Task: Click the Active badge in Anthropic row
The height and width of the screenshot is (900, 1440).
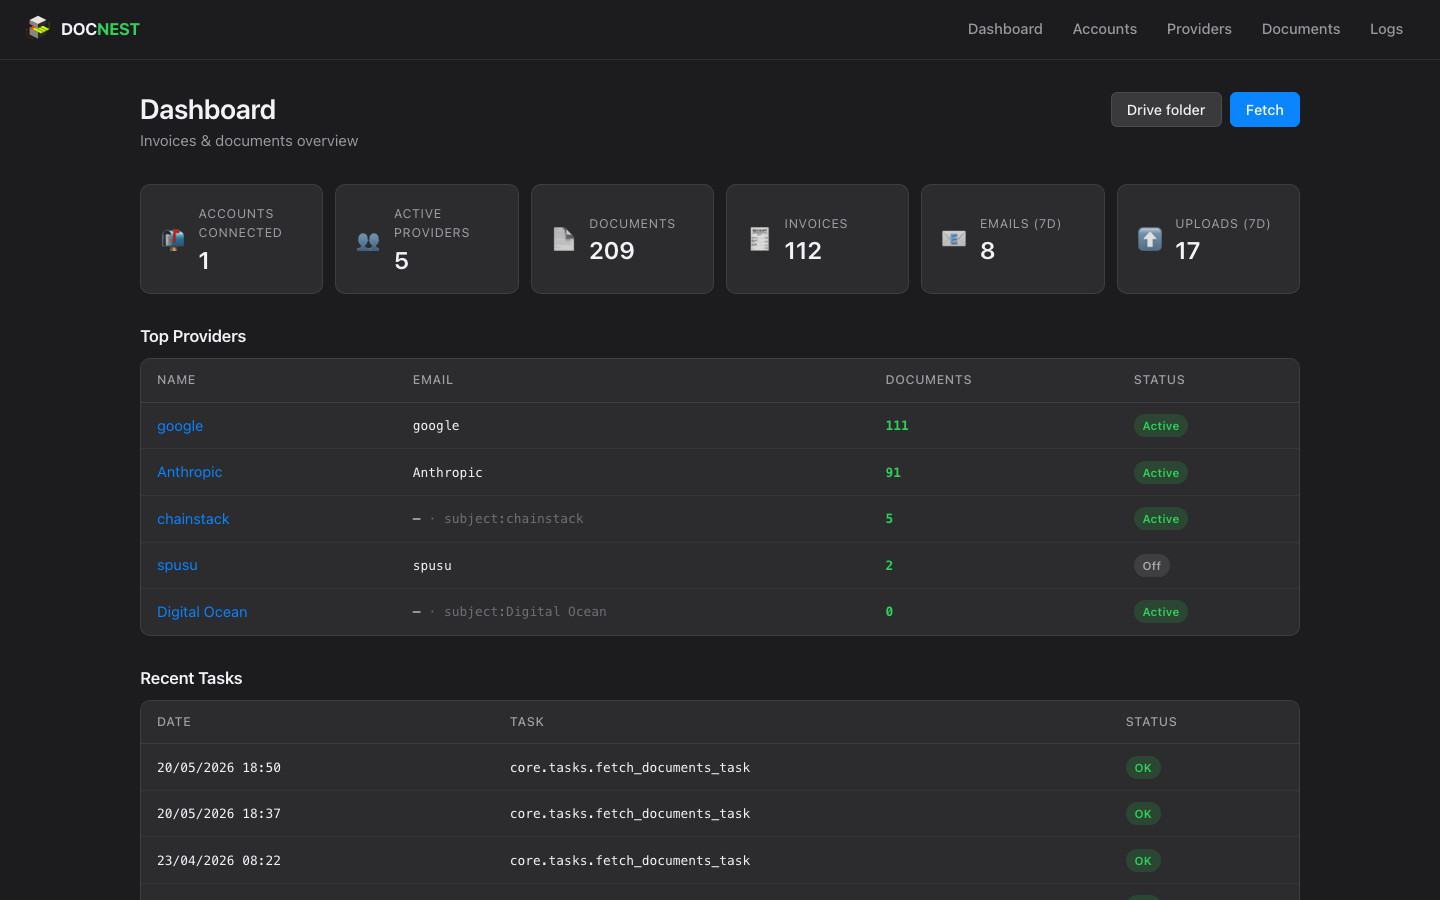Action: point(1160,472)
